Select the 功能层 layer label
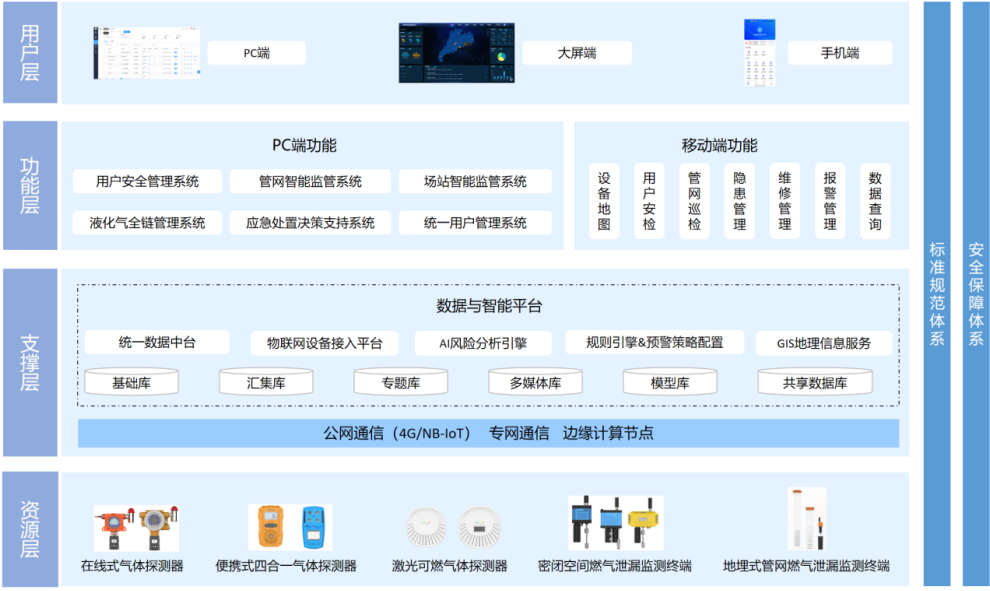Viewport: 990px width, 591px height. click(x=30, y=185)
